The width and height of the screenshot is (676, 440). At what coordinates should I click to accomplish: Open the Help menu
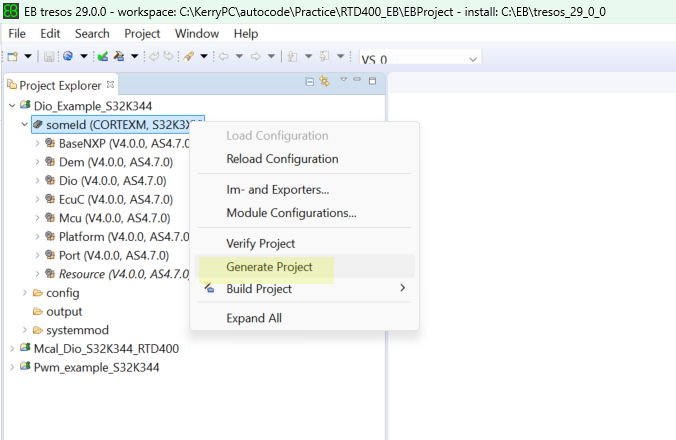pyautogui.click(x=246, y=34)
